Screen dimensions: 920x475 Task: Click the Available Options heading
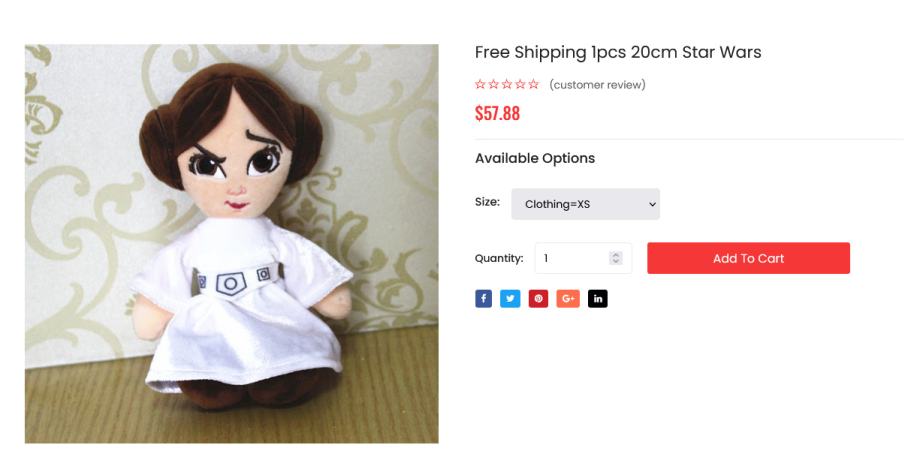pyautogui.click(x=535, y=158)
